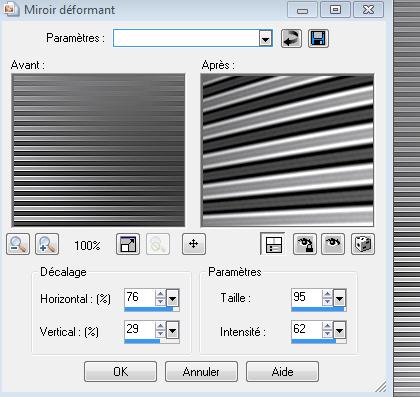Image resolution: width=420 pixels, height=397 pixels.
Task: Toggle the show/hide previews button
Action: tap(273, 244)
